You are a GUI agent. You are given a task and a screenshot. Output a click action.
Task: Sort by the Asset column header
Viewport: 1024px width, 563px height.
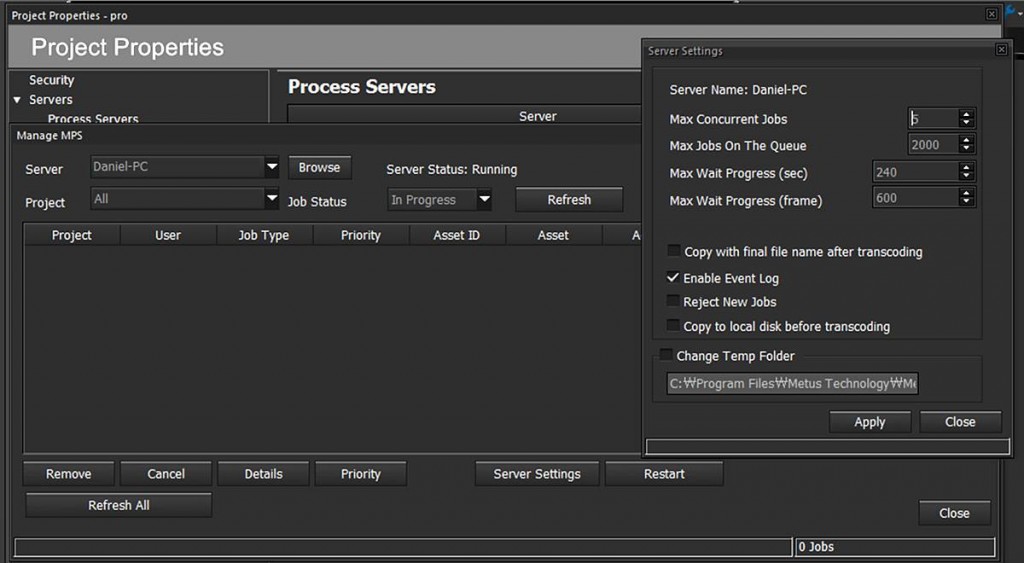tap(553, 235)
